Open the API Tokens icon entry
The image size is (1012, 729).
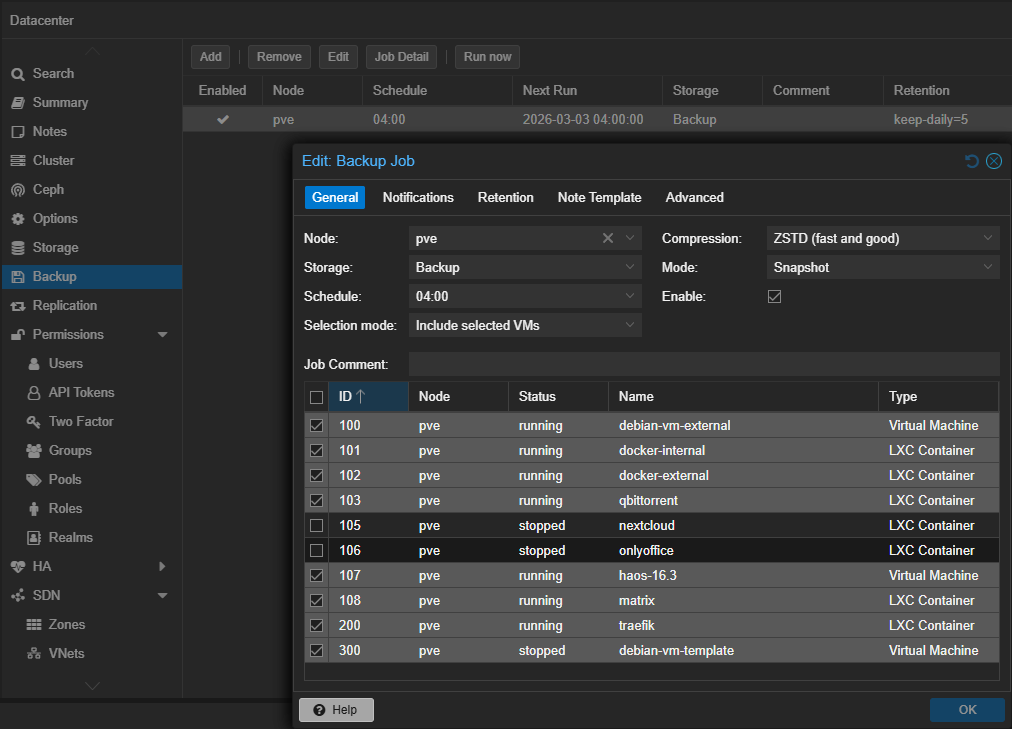[34, 393]
